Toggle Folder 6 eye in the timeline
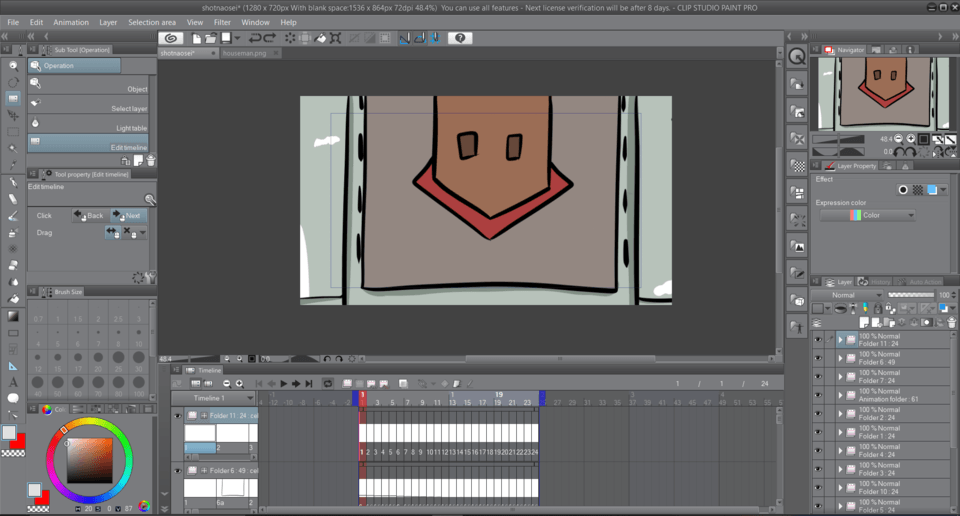The width and height of the screenshot is (960, 516). [178, 471]
